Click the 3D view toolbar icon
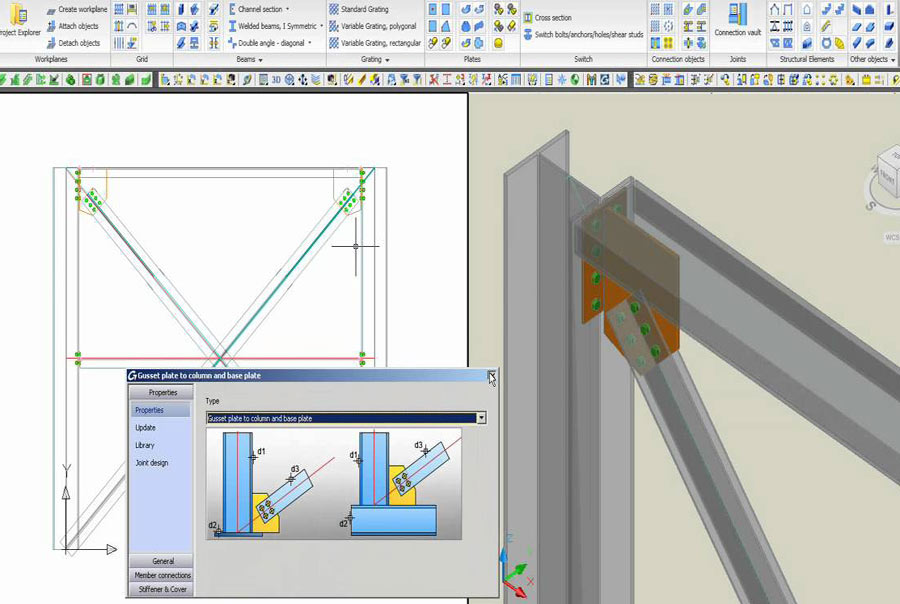Viewport: 900px width, 604px height. (274, 80)
